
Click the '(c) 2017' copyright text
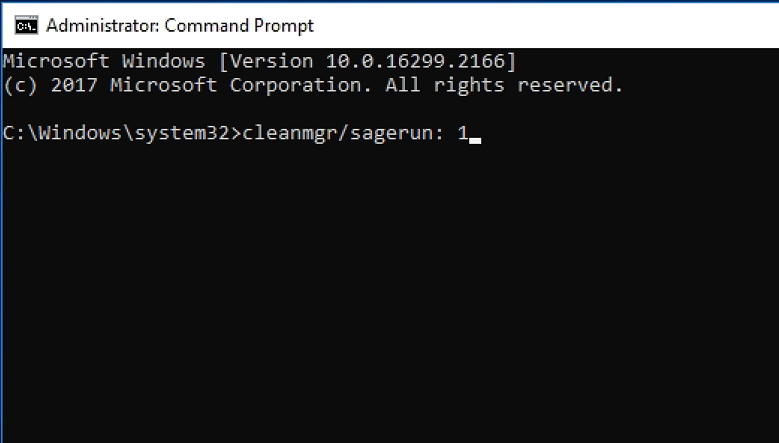click(x=50, y=85)
